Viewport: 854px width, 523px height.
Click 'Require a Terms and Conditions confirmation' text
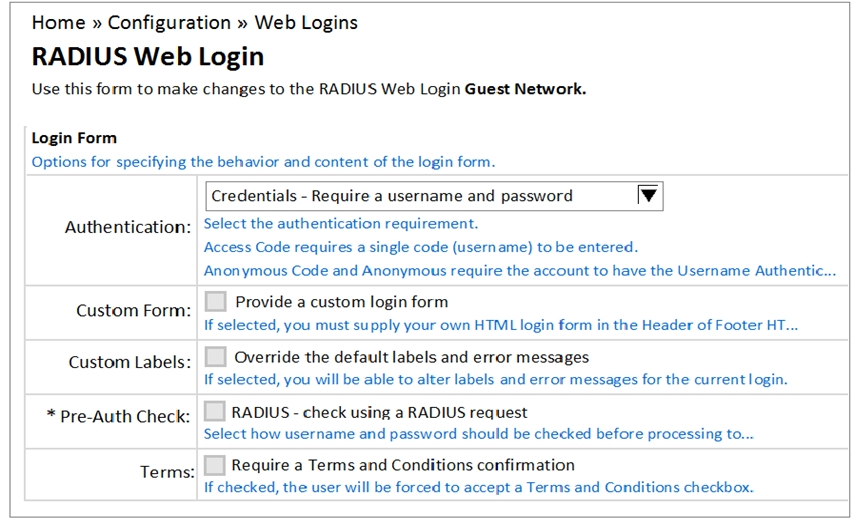tap(403, 465)
